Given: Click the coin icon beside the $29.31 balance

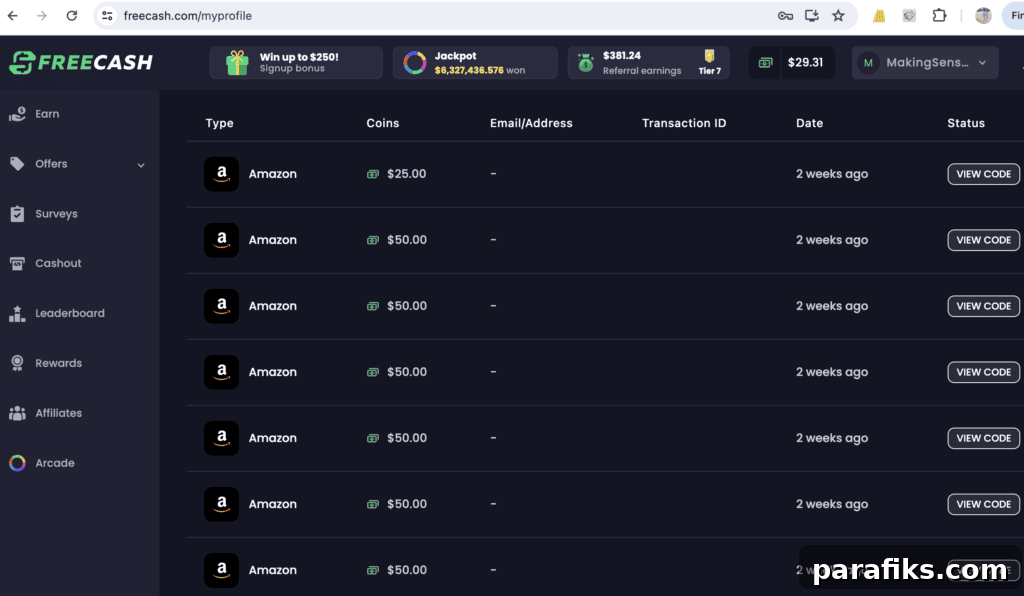Looking at the screenshot, I should pyautogui.click(x=765, y=63).
